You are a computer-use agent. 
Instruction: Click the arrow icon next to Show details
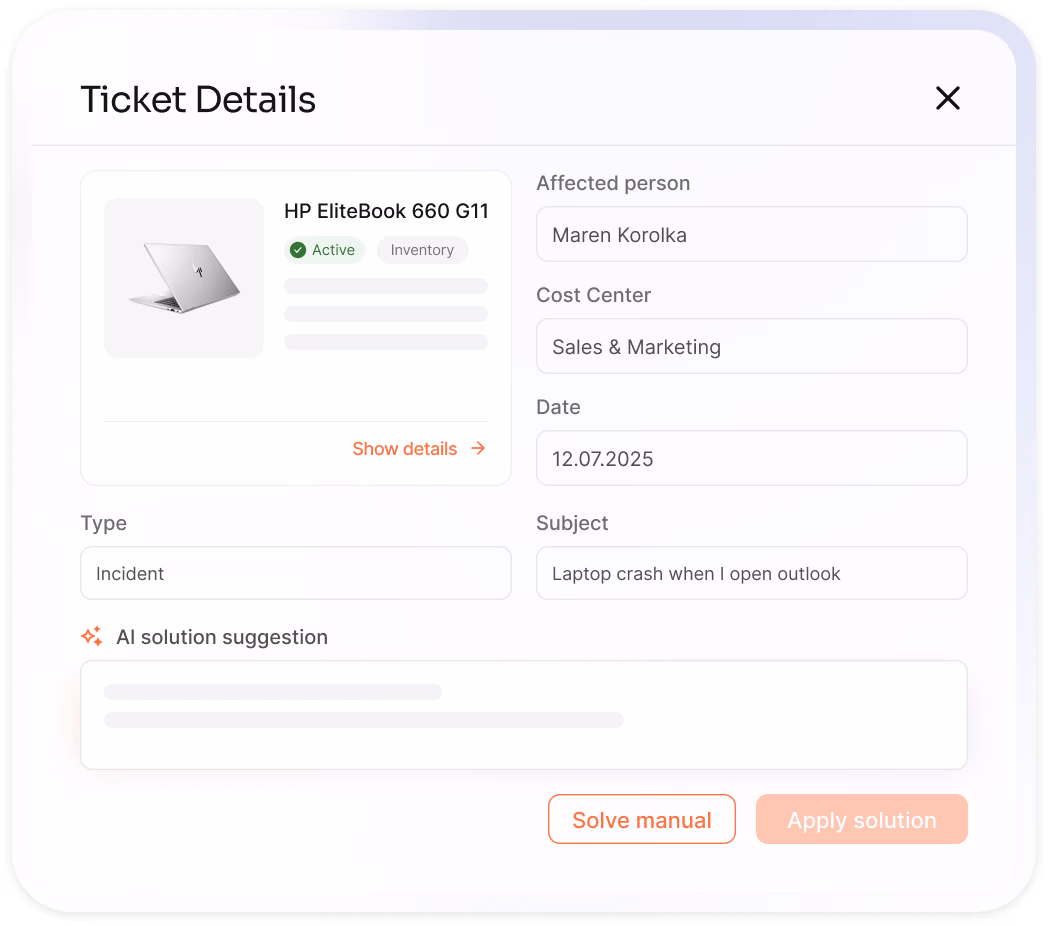[478, 448]
